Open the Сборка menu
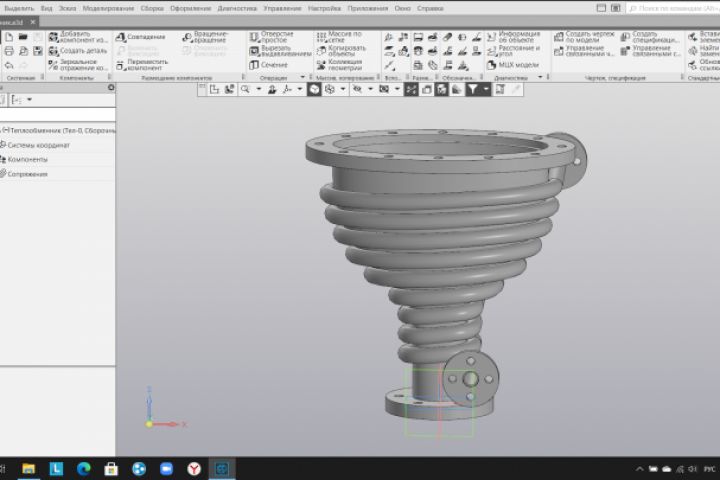The image size is (720, 480). click(x=152, y=8)
